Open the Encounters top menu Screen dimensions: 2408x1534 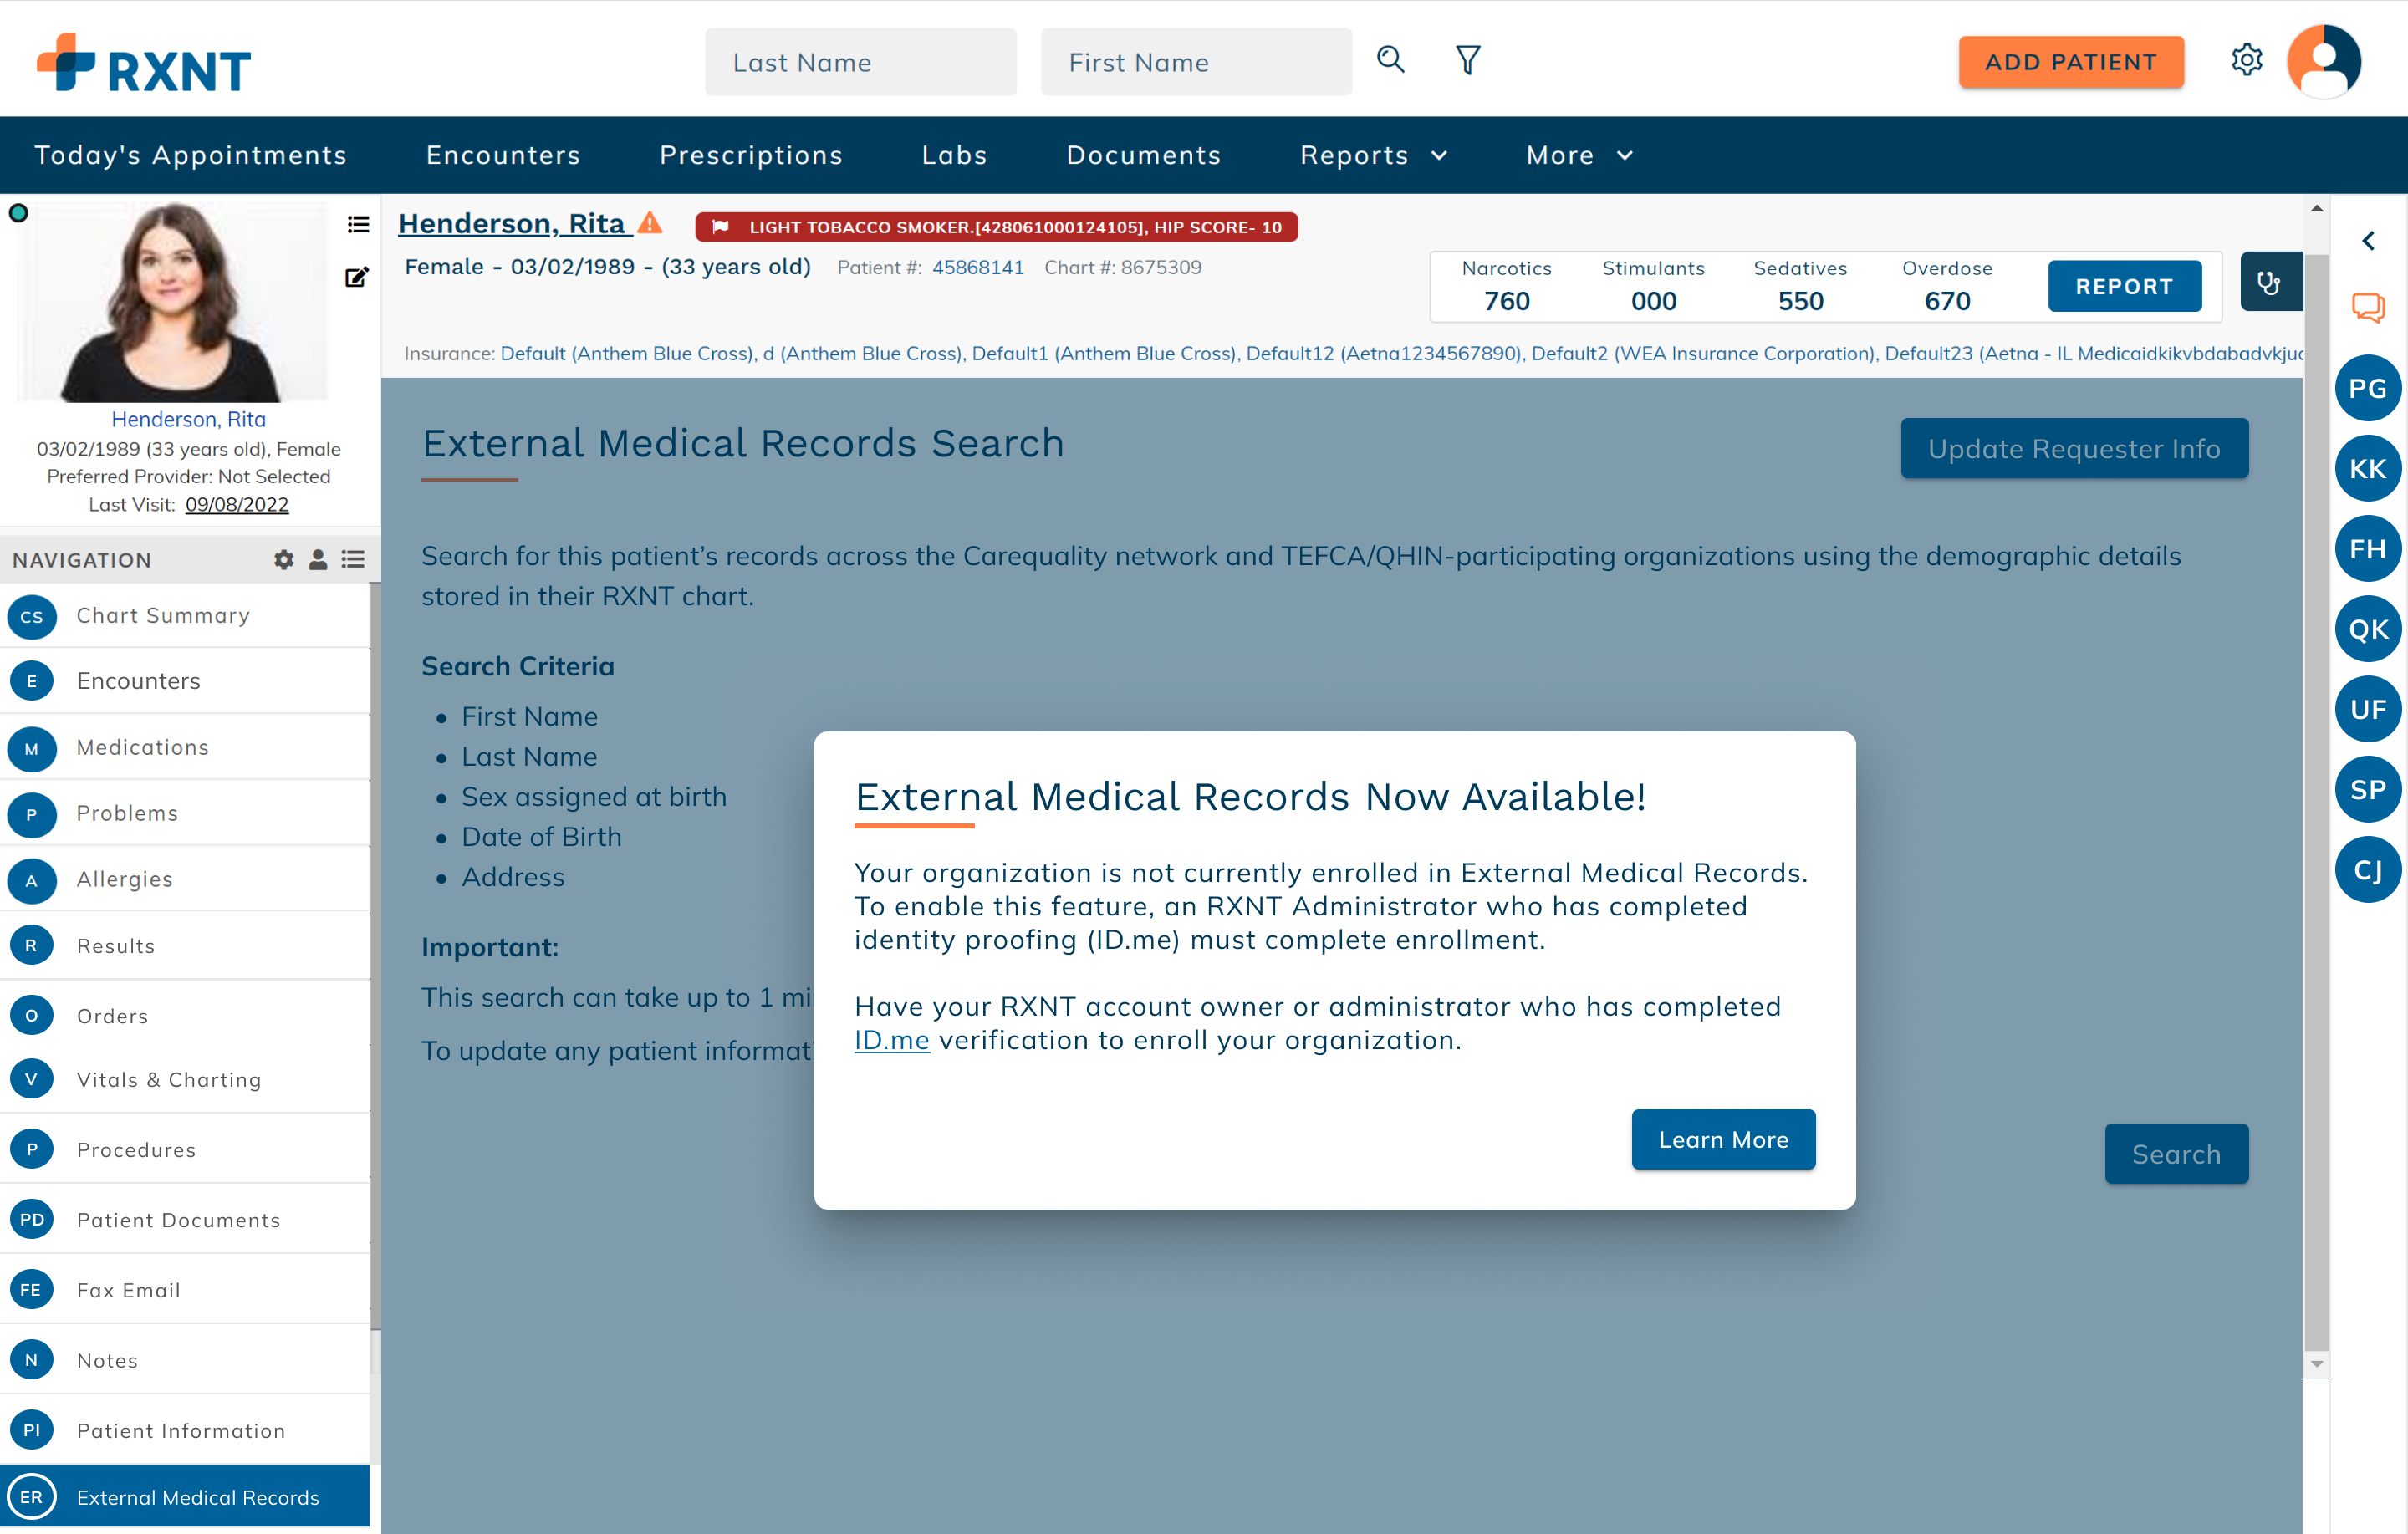pyautogui.click(x=503, y=155)
